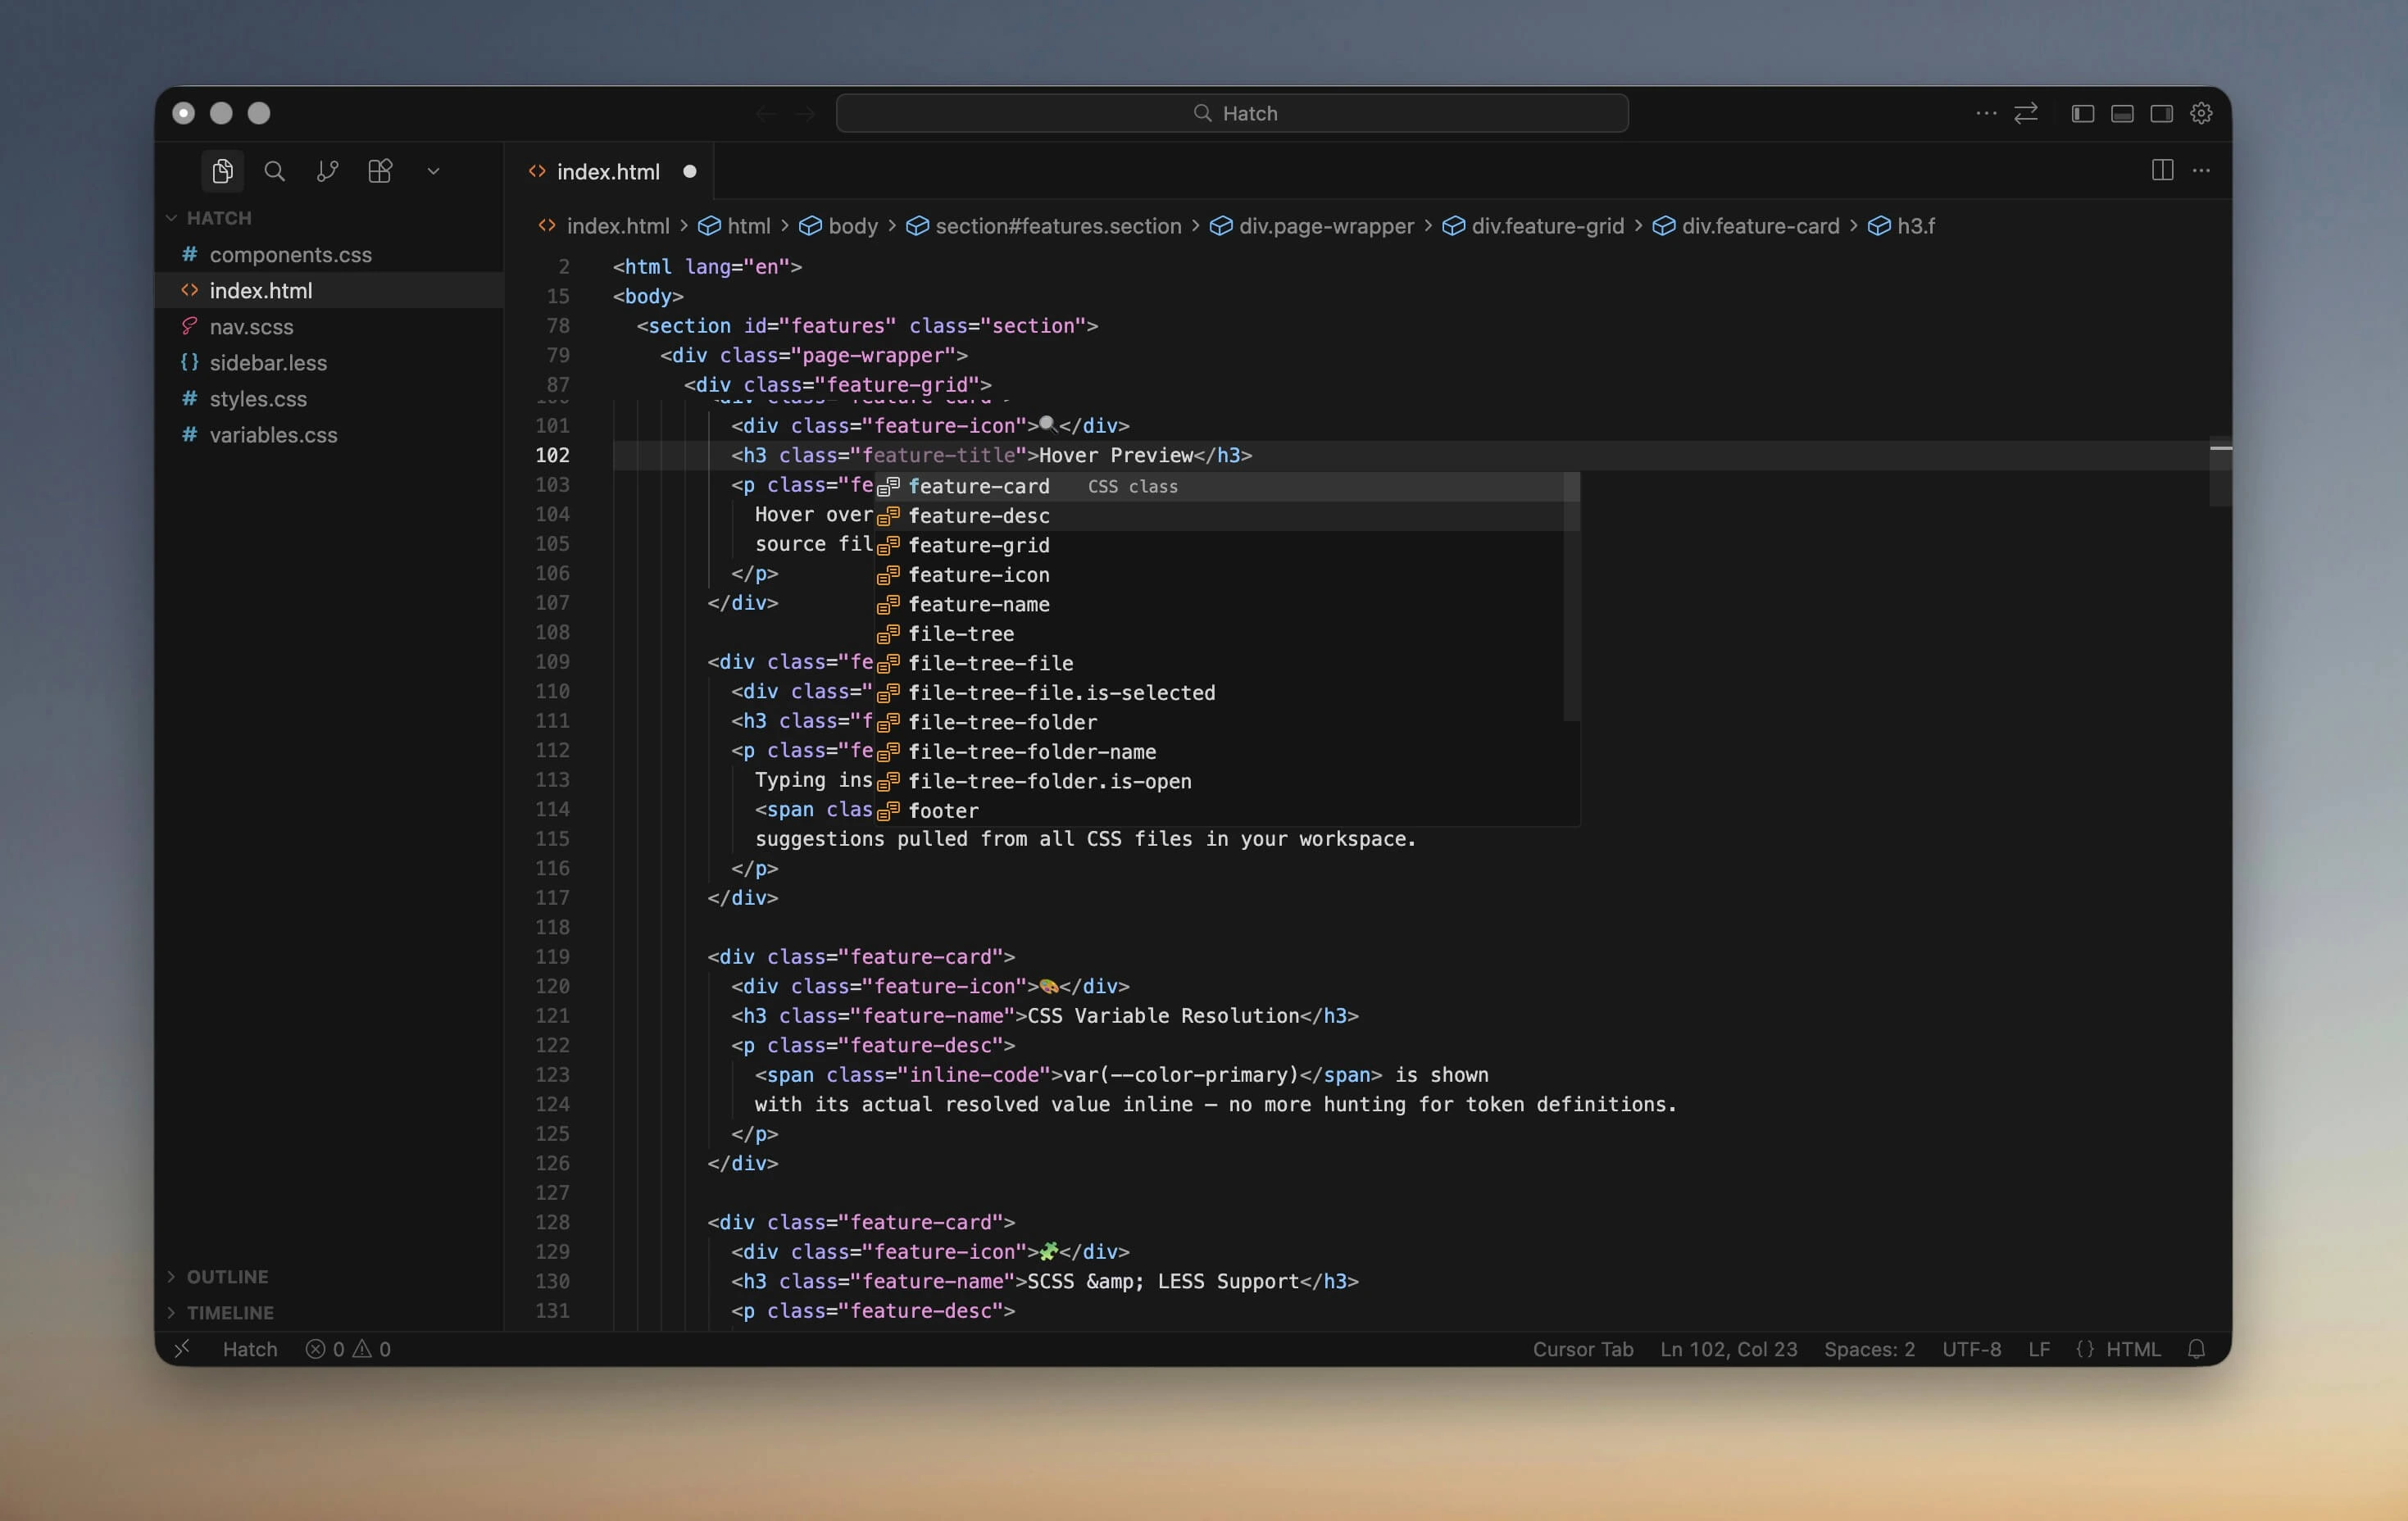This screenshot has height=1521, width=2408.
Task: Click the split editor icon
Action: tap(2162, 170)
